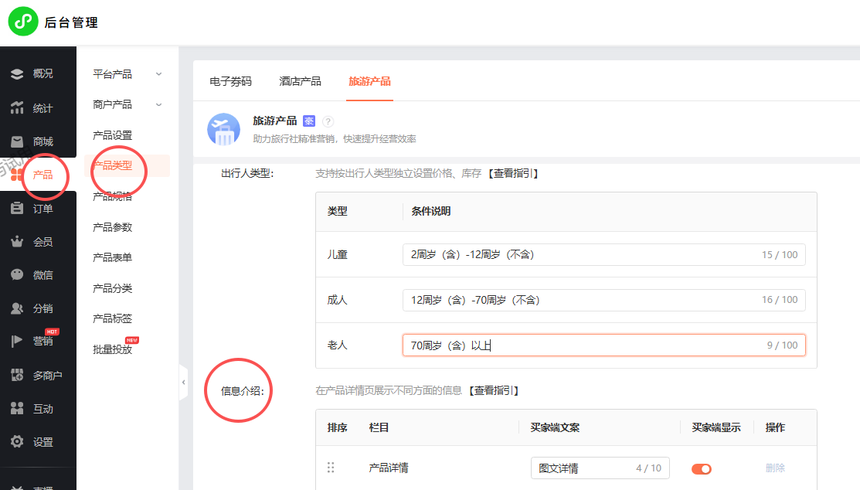Click the green 后台管理 logo icon
860x490 pixels.
point(23,21)
